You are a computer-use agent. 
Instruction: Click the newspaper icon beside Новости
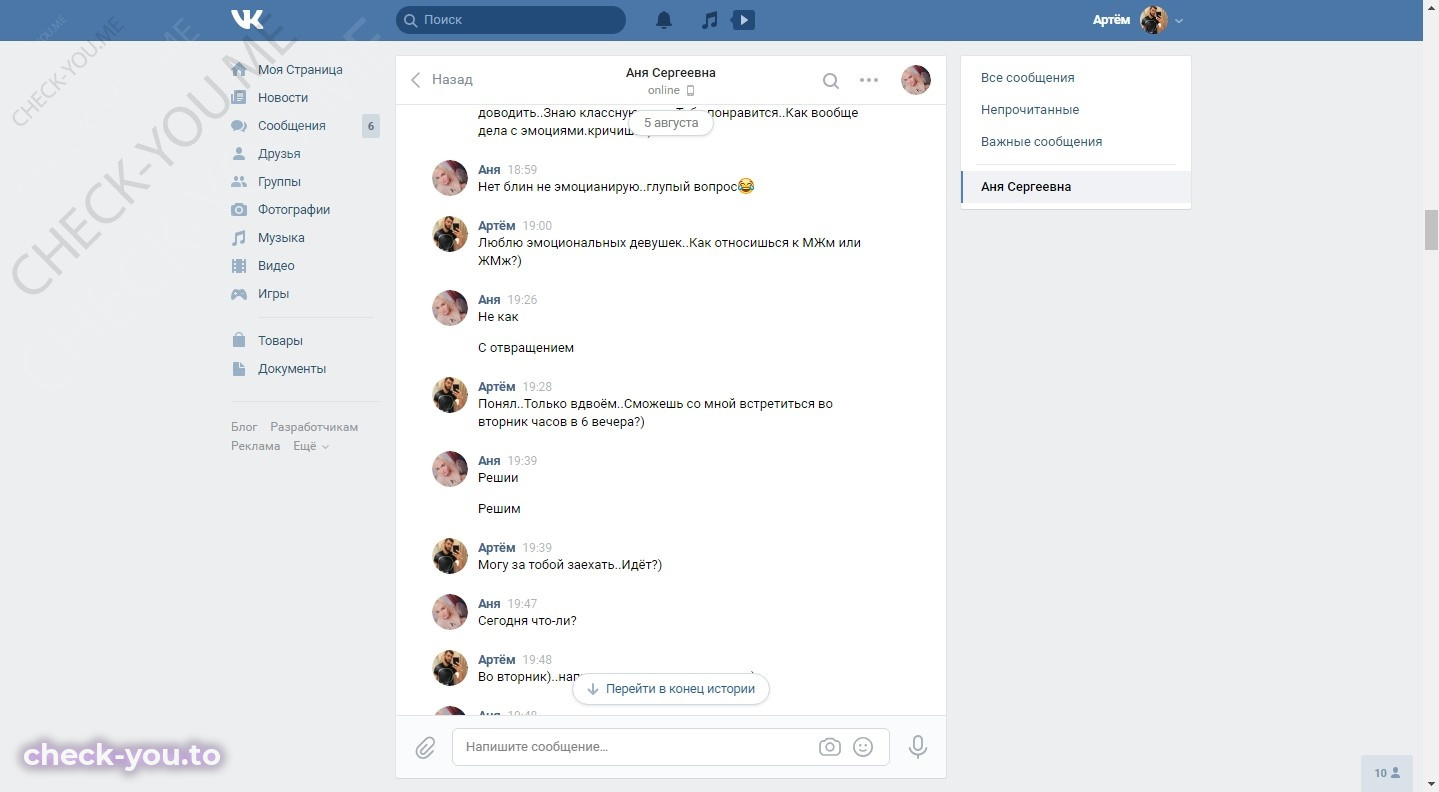(239, 98)
